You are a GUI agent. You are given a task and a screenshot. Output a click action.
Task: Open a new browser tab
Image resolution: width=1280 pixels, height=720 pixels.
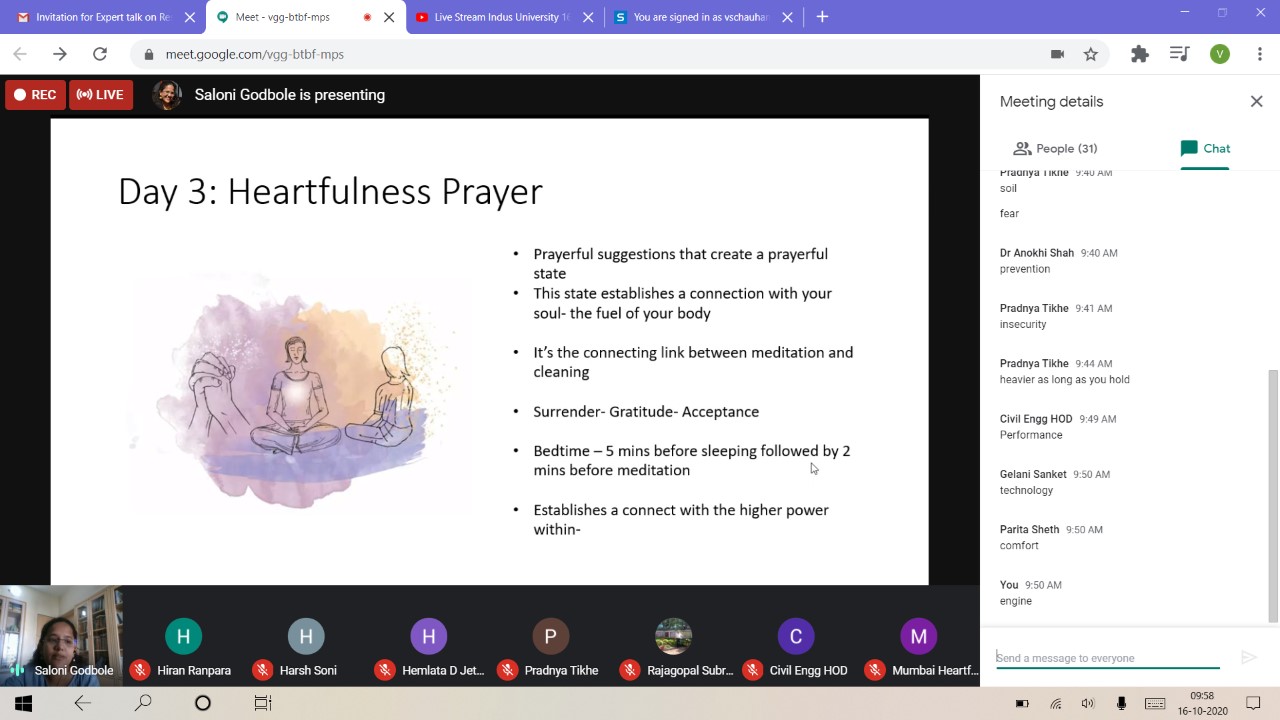tap(822, 17)
